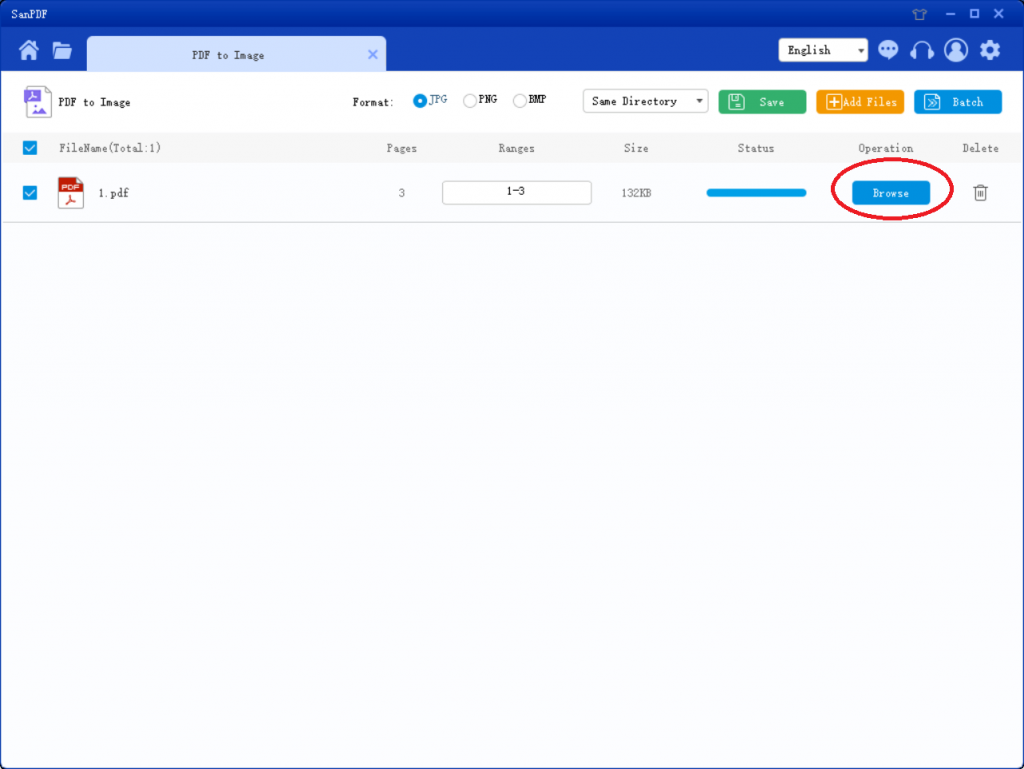Click the PDF to Image page icon
1024x769 pixels.
(x=37, y=102)
